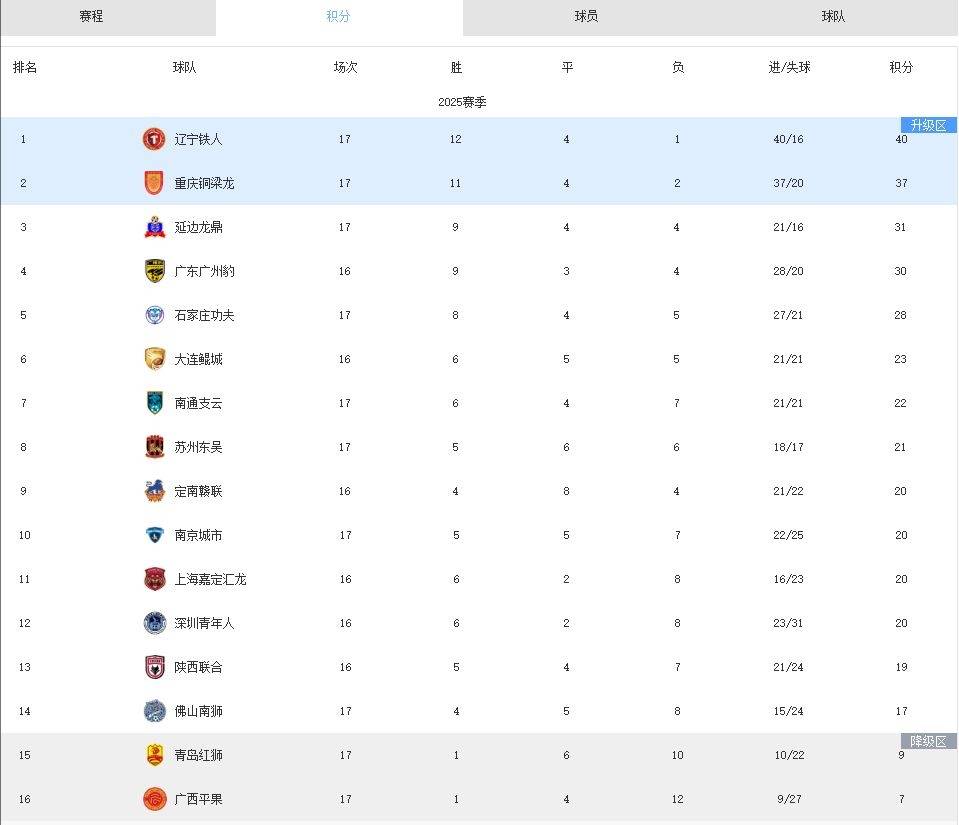
Task: Click the 上海嘉定汇龙 team name
Action: pyautogui.click(x=210, y=579)
